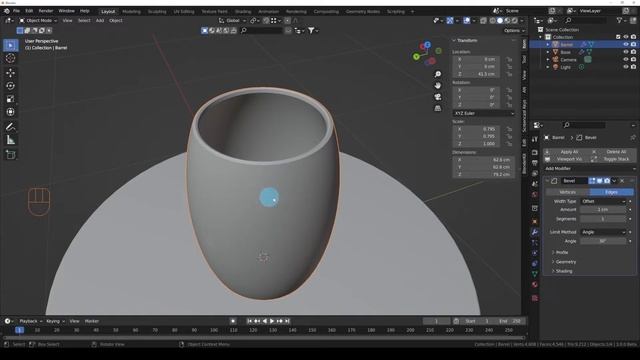
Task: Open the viewport Add menu
Action: click(x=100, y=20)
